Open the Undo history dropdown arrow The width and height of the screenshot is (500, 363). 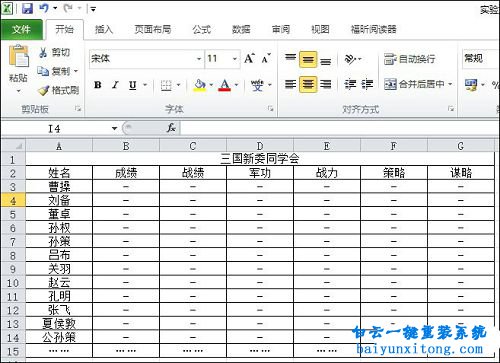[55, 8]
